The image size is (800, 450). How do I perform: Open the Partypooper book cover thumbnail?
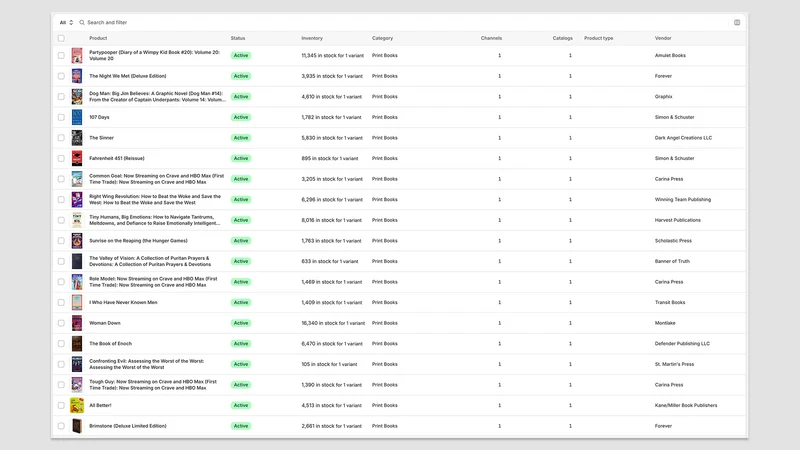pyautogui.click(x=77, y=56)
